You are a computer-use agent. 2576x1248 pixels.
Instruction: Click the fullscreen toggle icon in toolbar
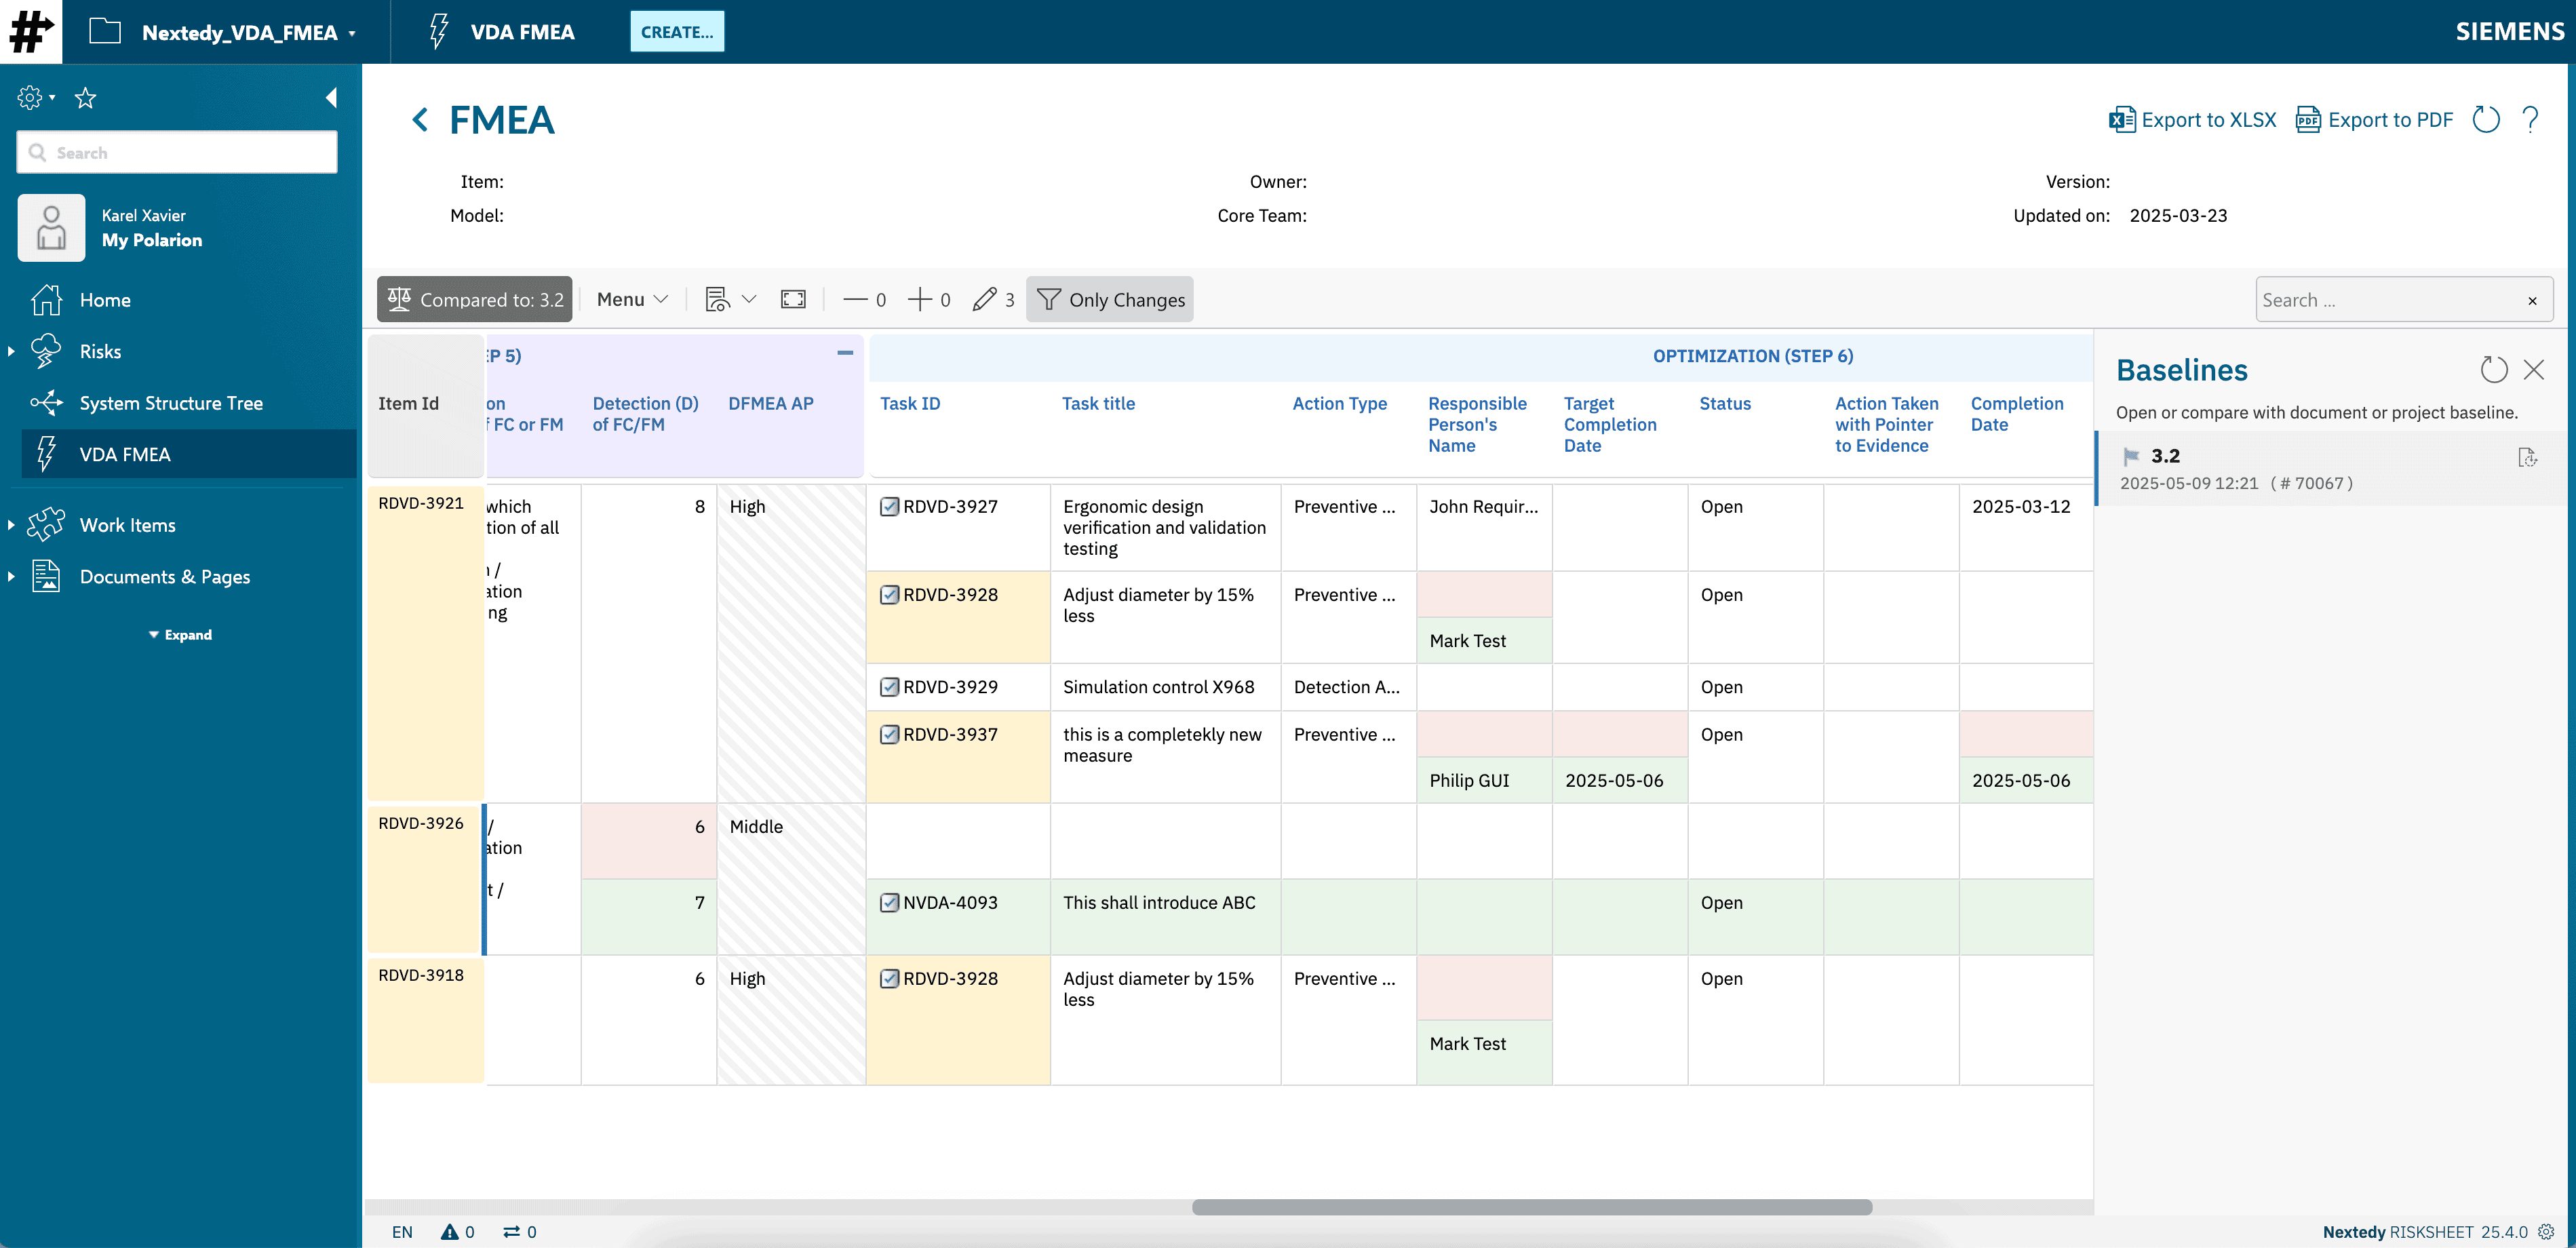[793, 299]
